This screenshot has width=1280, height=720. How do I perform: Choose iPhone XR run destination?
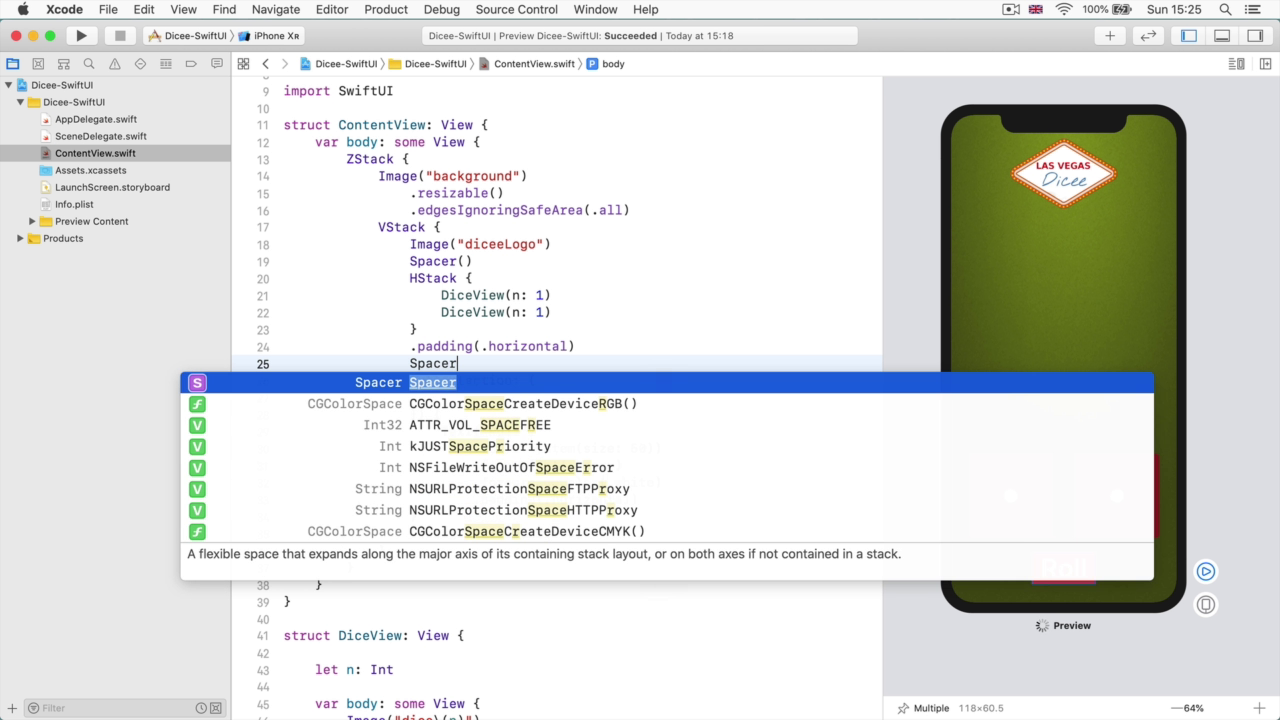pyautogui.click(x=269, y=36)
